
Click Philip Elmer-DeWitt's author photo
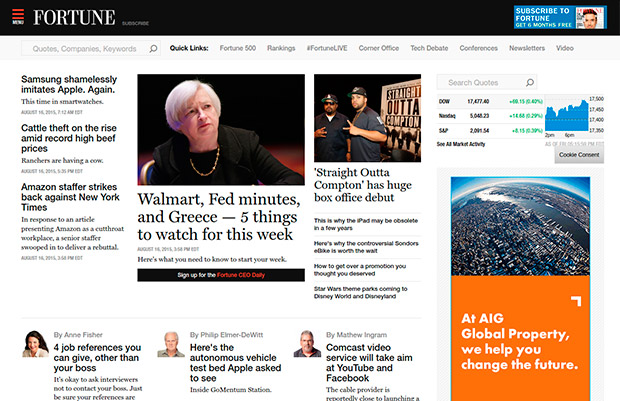tap(171, 344)
